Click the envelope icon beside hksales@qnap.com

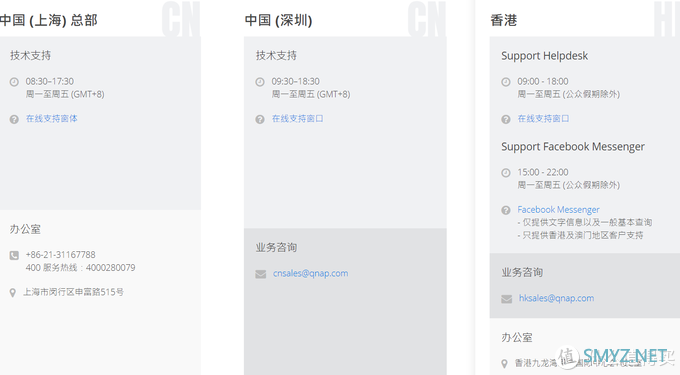[507, 299]
